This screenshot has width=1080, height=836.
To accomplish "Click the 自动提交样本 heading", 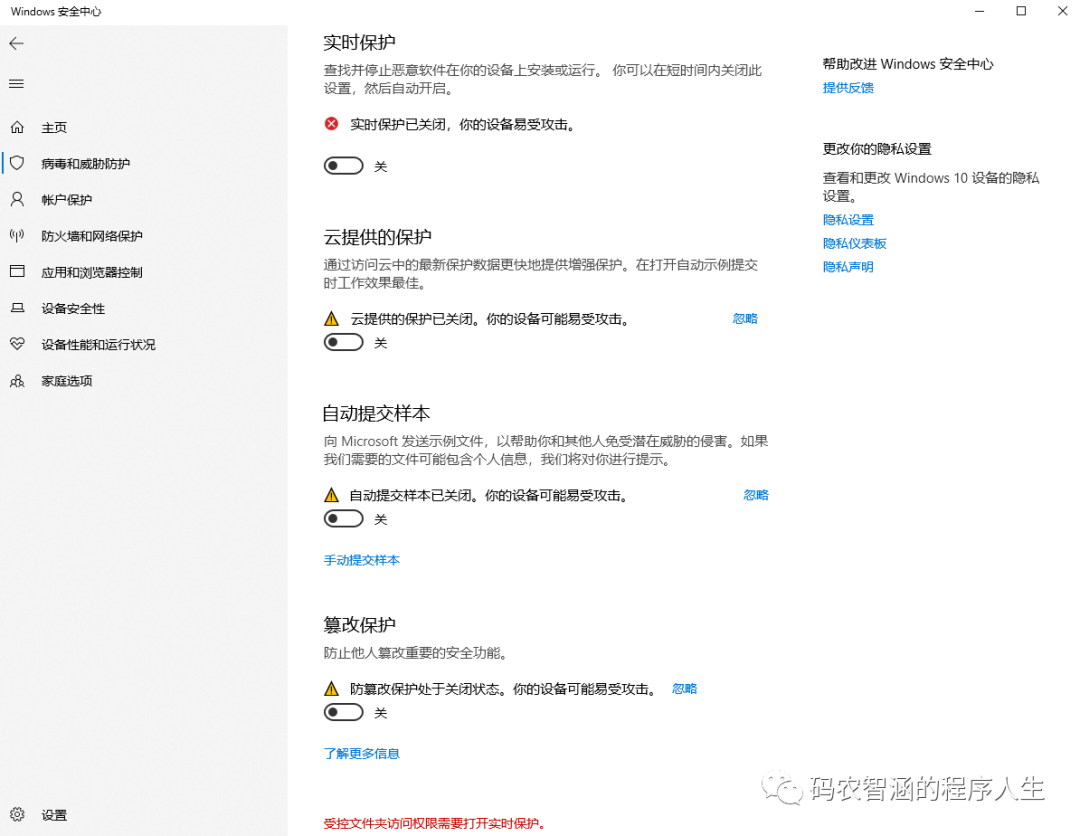I will [x=376, y=413].
